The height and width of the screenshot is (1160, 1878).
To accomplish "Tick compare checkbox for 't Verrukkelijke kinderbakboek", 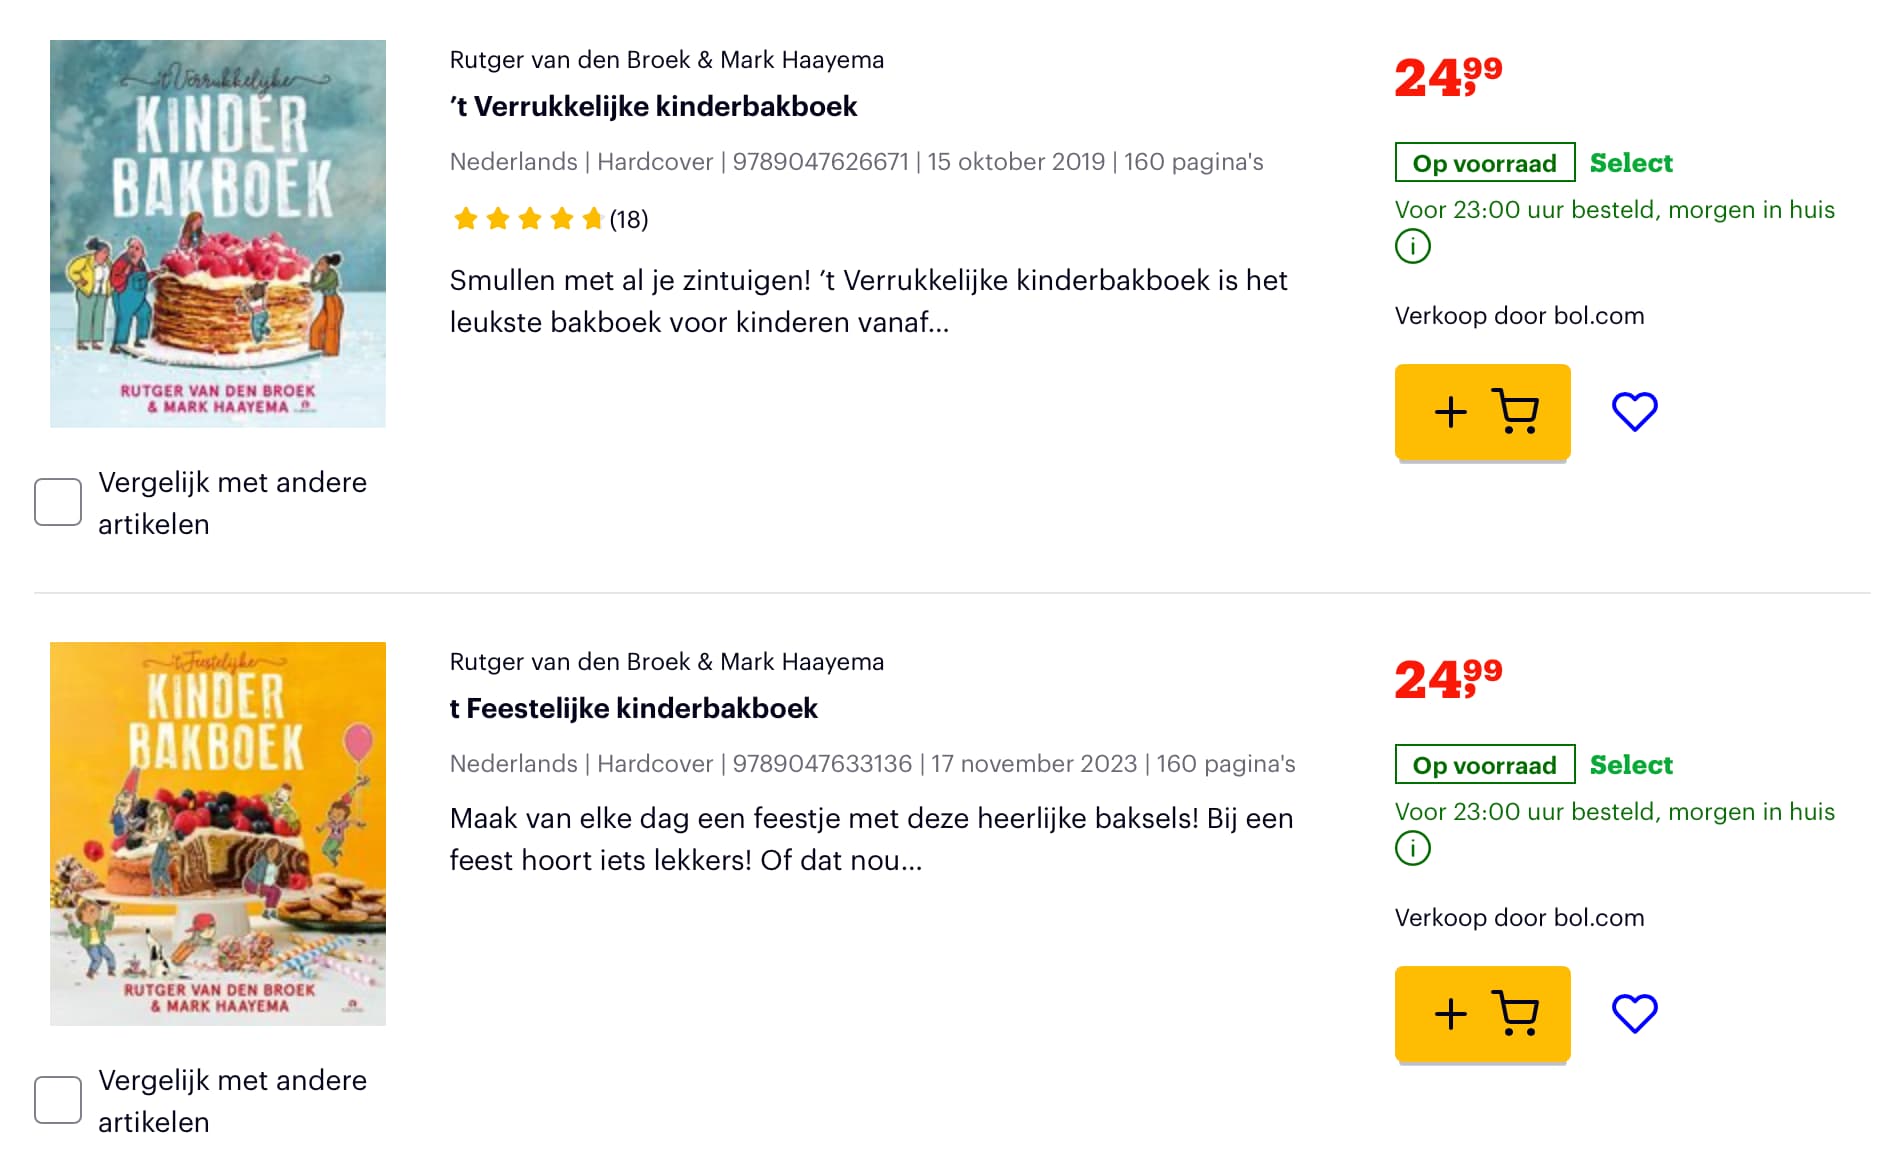I will [x=58, y=502].
